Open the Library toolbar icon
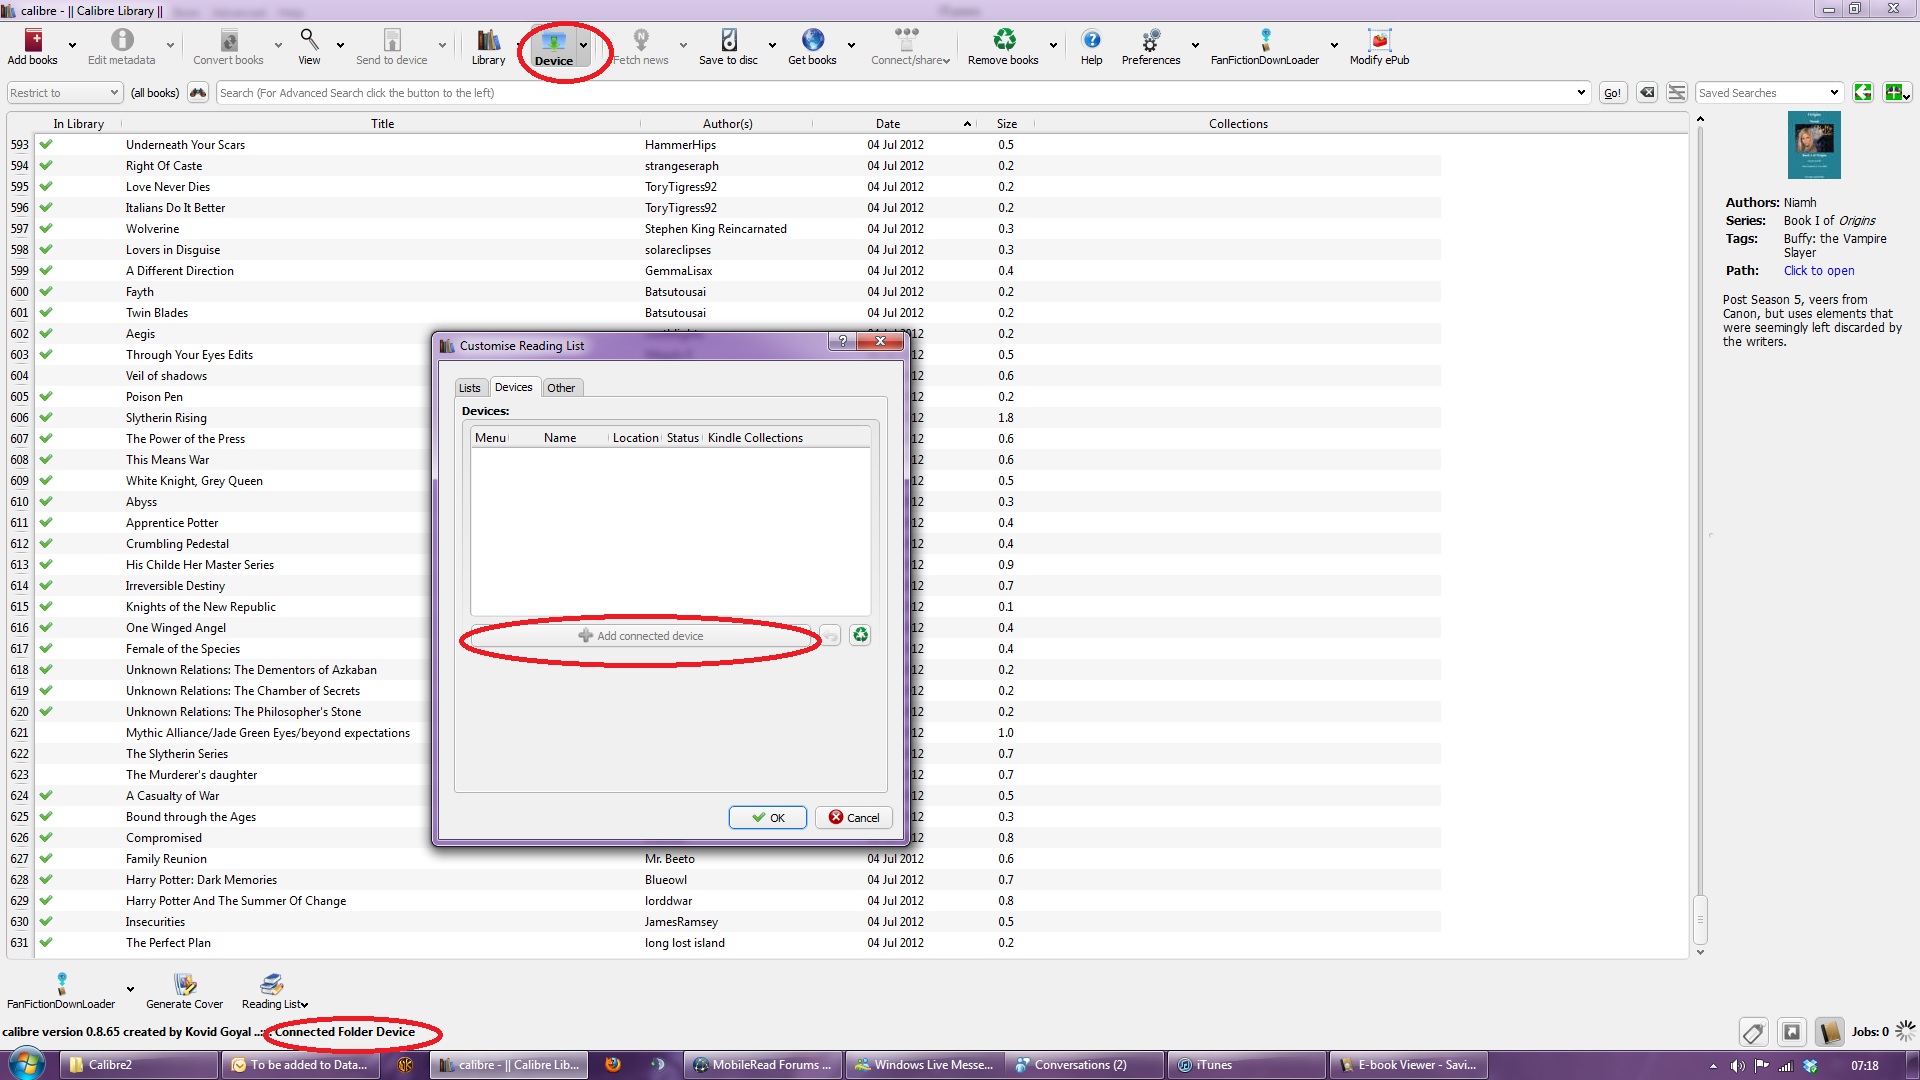Screen dimensions: 1920x1080 [x=488, y=41]
